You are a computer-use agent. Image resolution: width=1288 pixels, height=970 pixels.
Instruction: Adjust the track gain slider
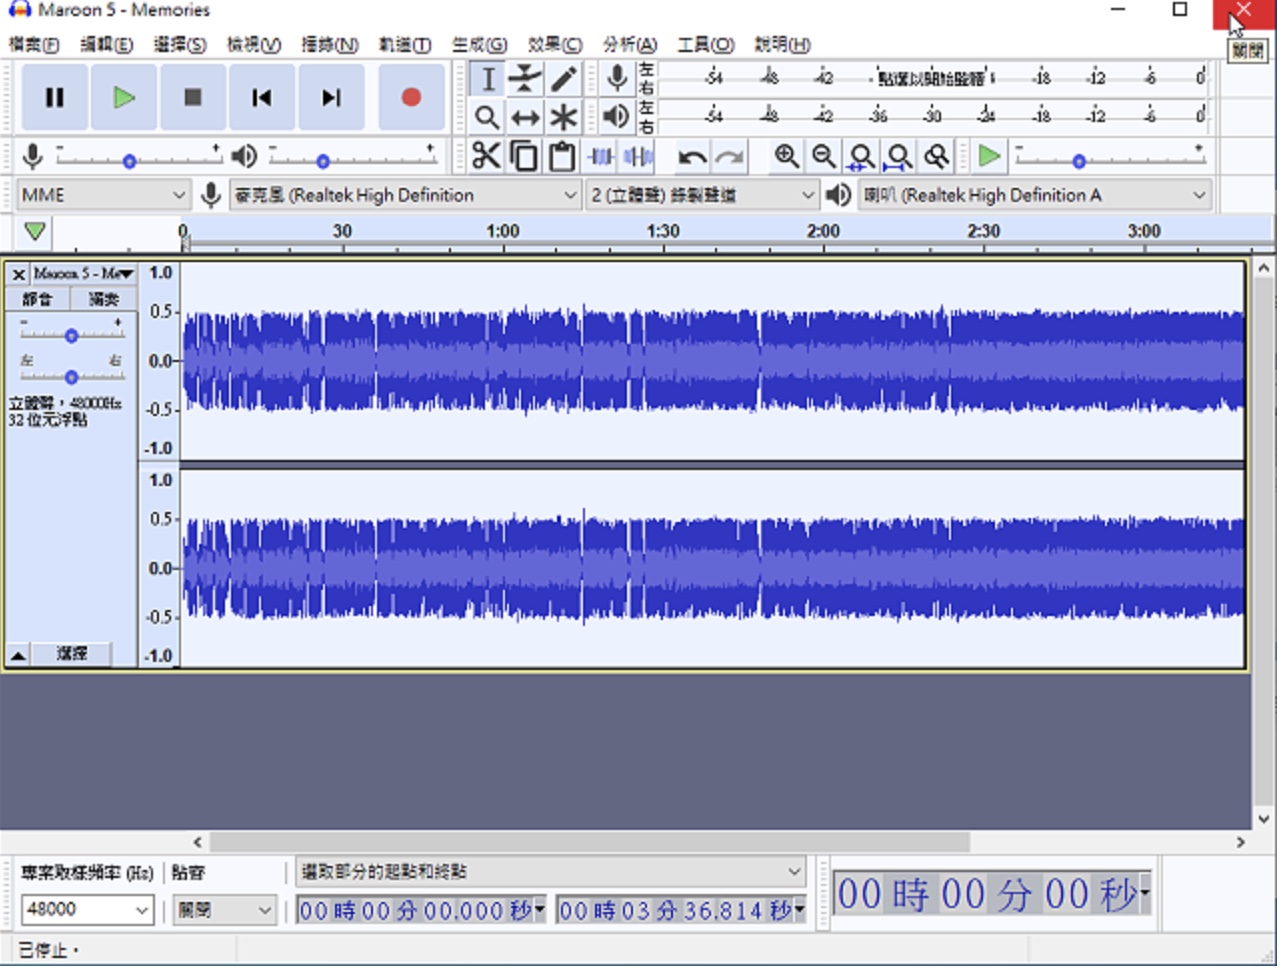[71, 337]
